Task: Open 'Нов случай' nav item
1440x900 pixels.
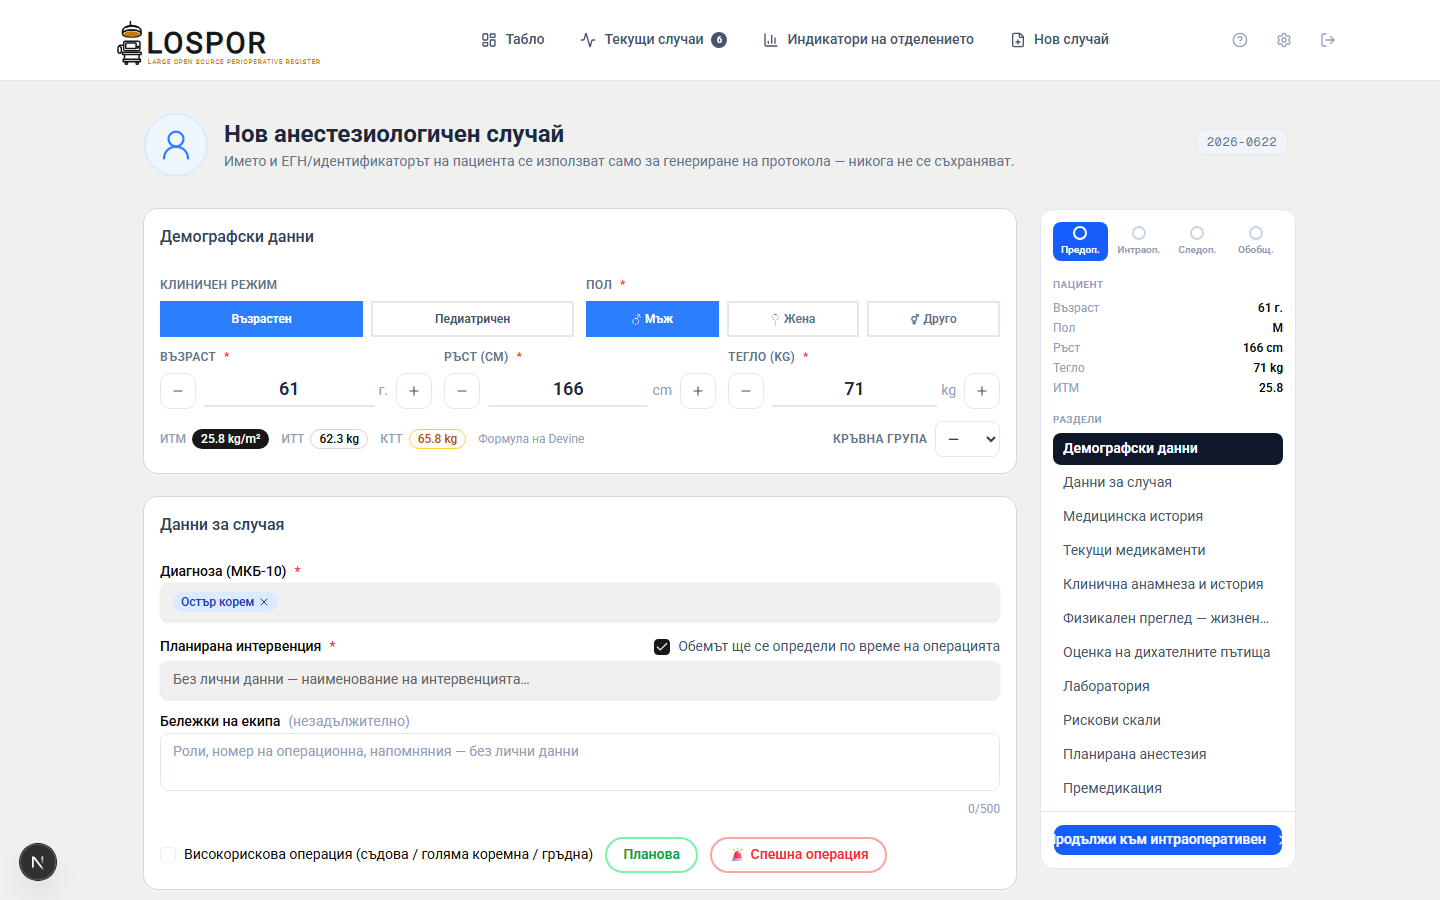Action: tap(1060, 40)
